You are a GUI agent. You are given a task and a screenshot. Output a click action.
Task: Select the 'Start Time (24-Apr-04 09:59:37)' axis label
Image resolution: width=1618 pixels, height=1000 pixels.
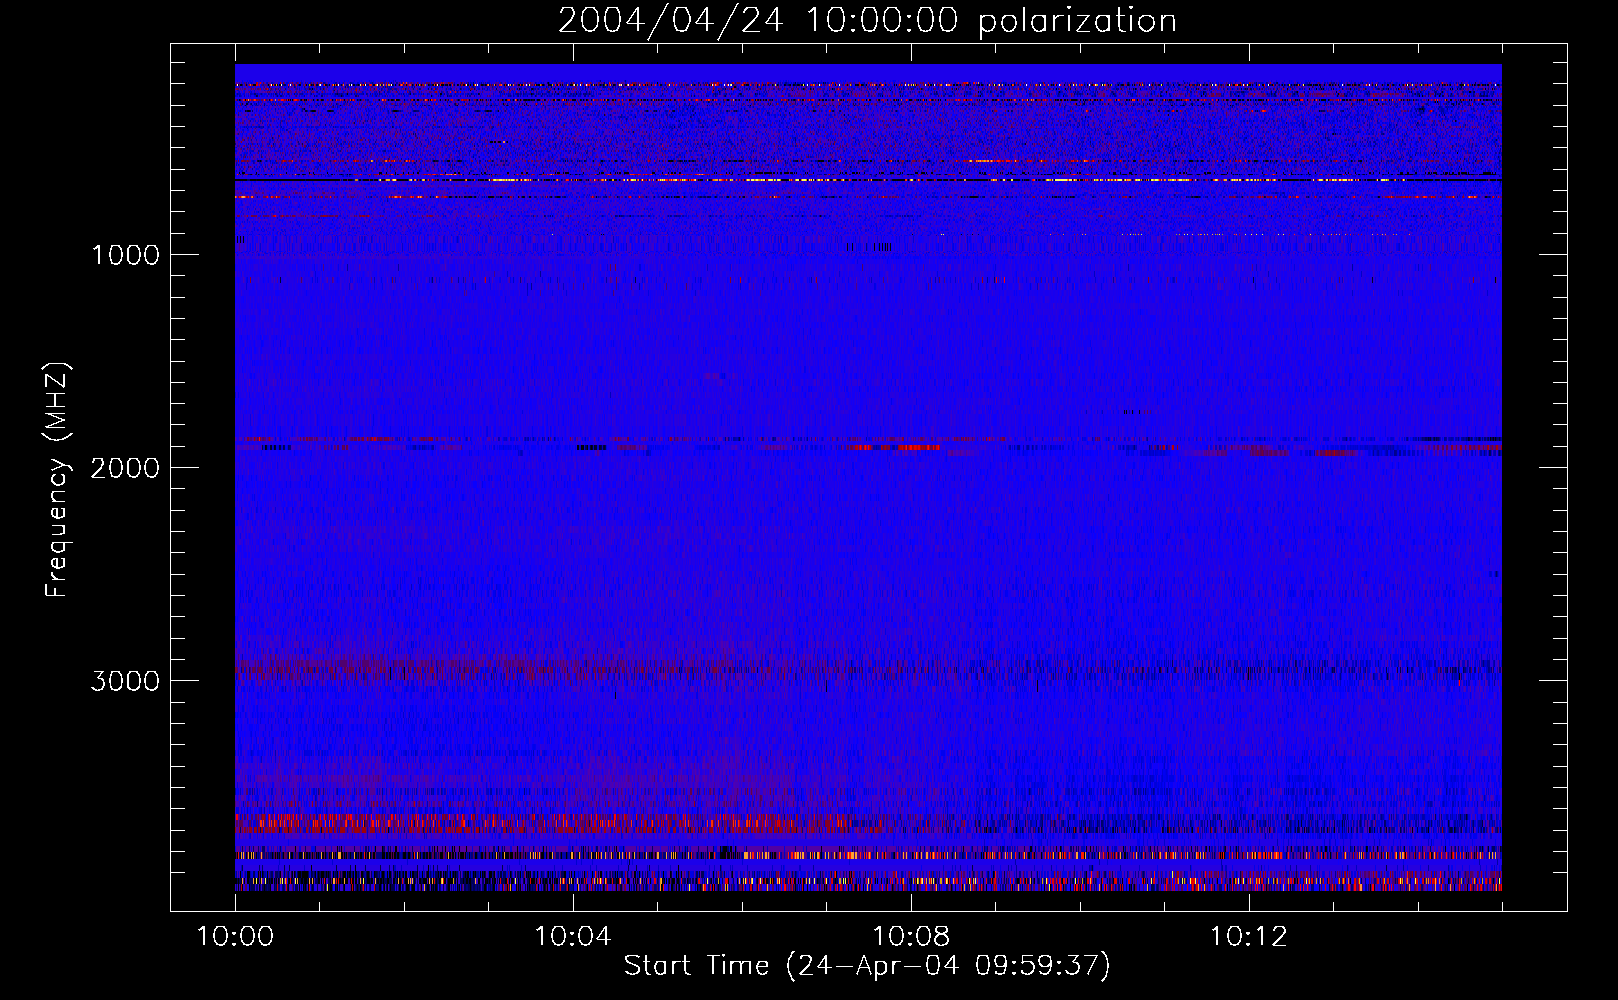click(867, 966)
